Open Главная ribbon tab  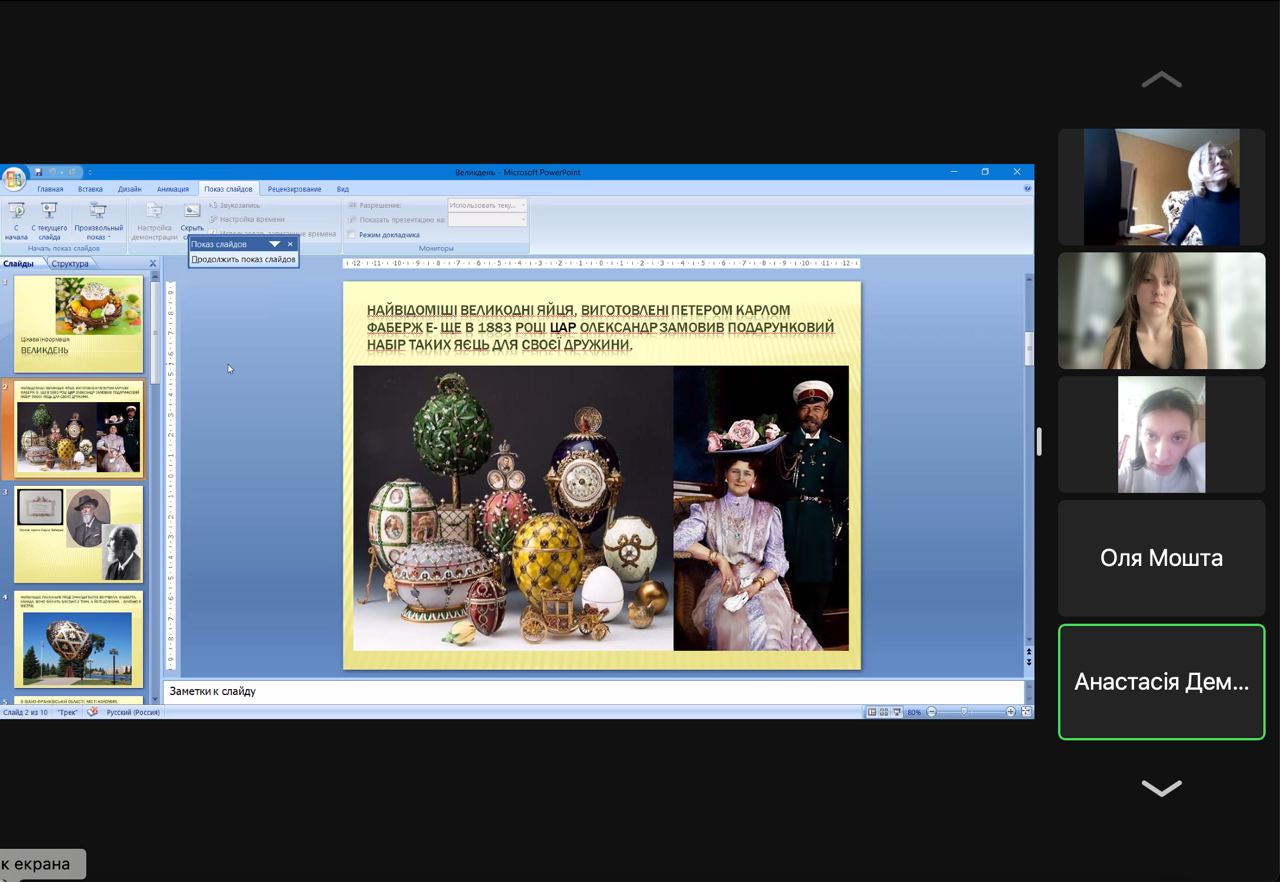(50, 189)
